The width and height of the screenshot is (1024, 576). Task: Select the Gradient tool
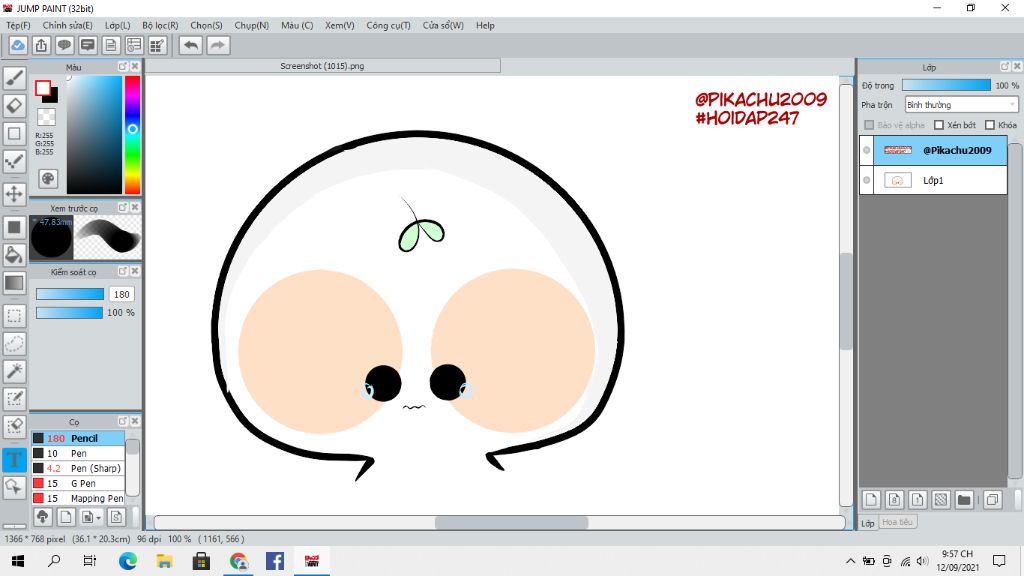click(14, 283)
